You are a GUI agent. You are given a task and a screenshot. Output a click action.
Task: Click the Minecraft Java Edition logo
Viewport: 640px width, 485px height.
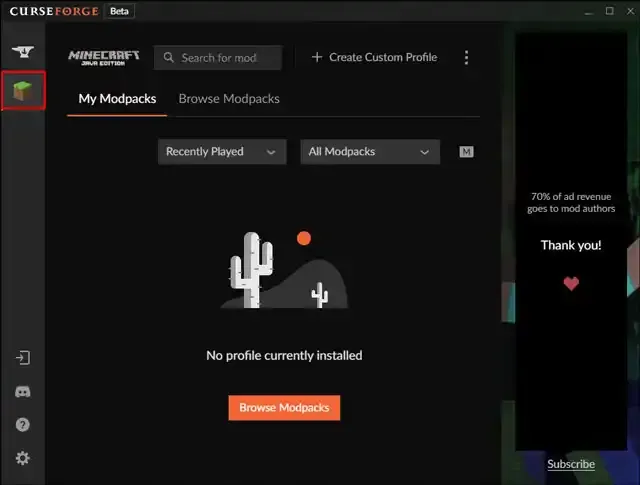pos(104,58)
